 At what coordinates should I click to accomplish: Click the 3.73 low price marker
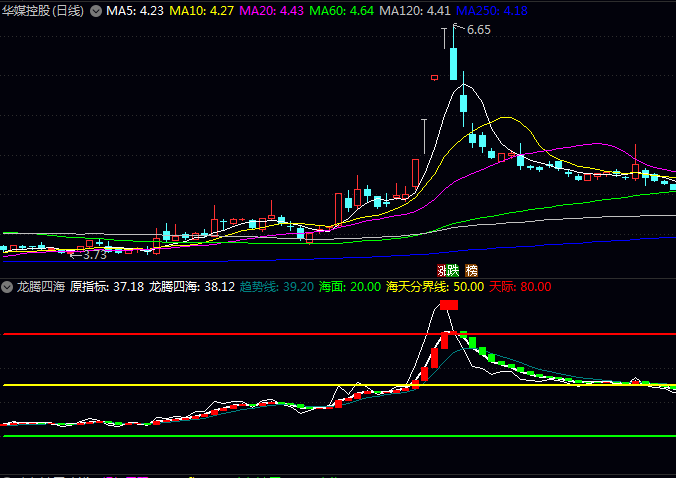94,255
